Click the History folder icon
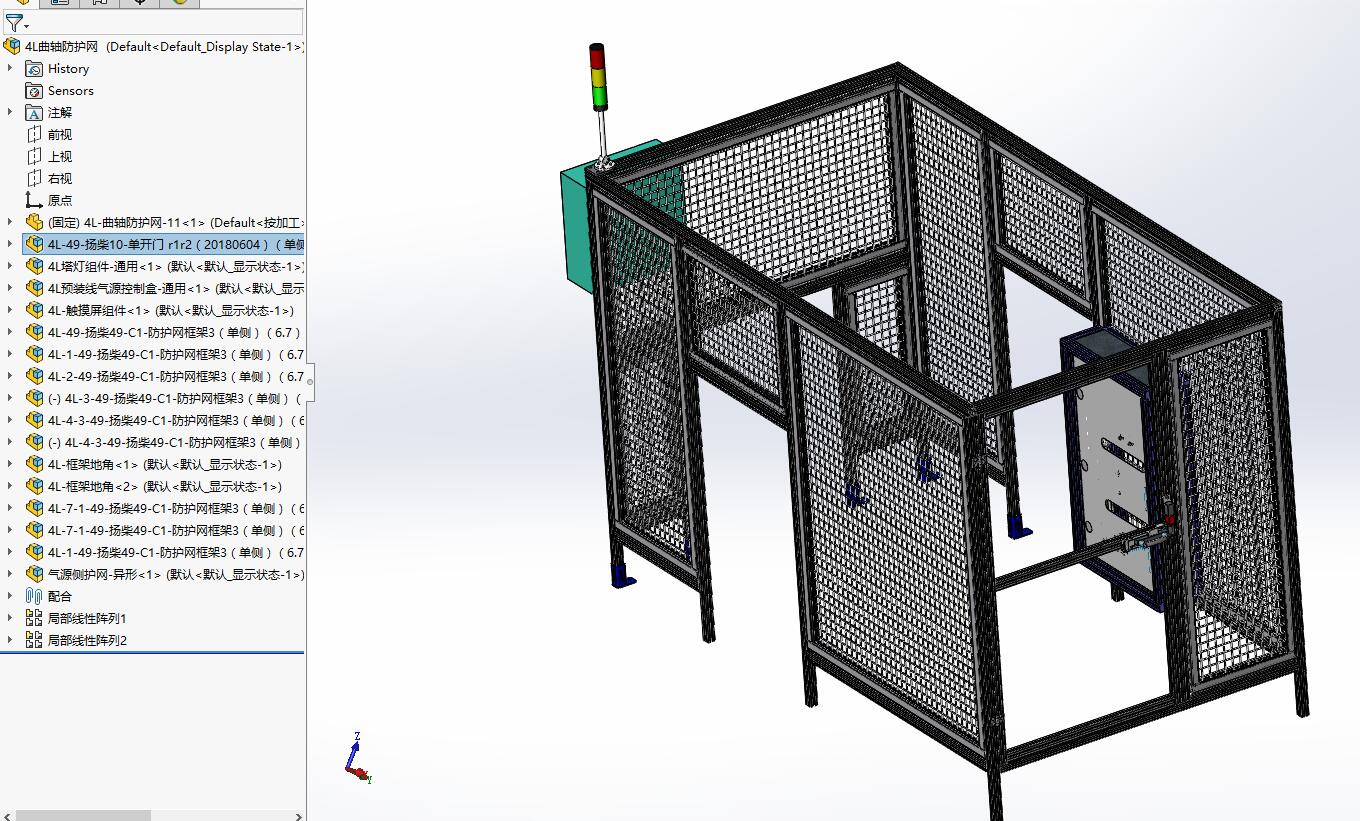The image size is (1360, 821). [x=34, y=69]
